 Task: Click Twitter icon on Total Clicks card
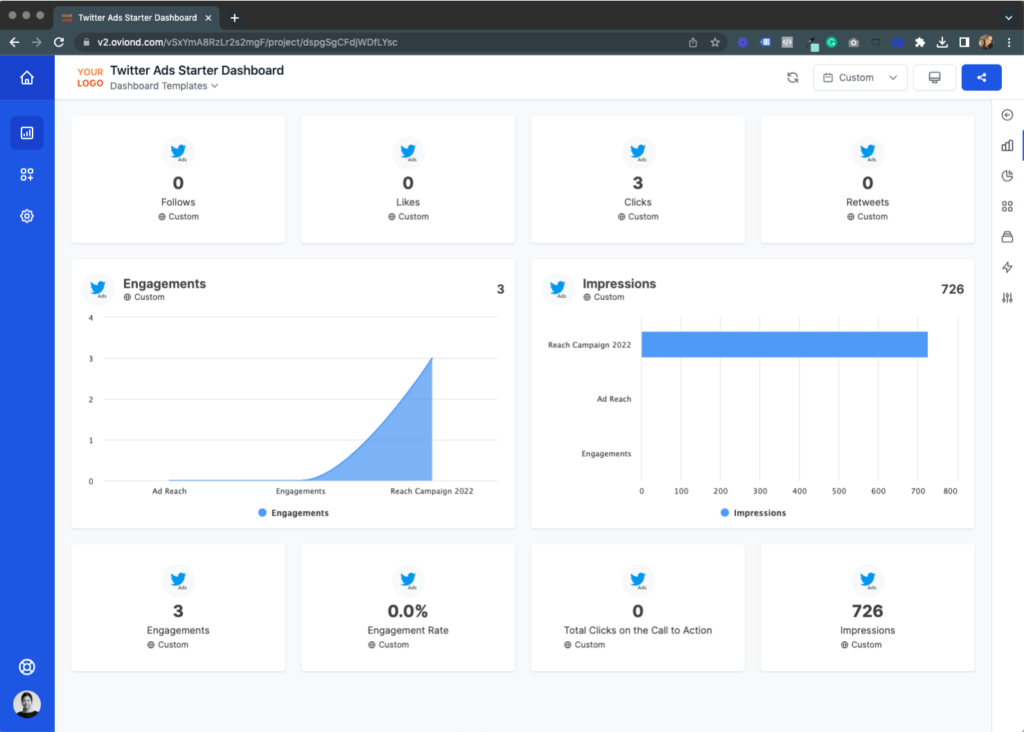[x=638, y=580]
